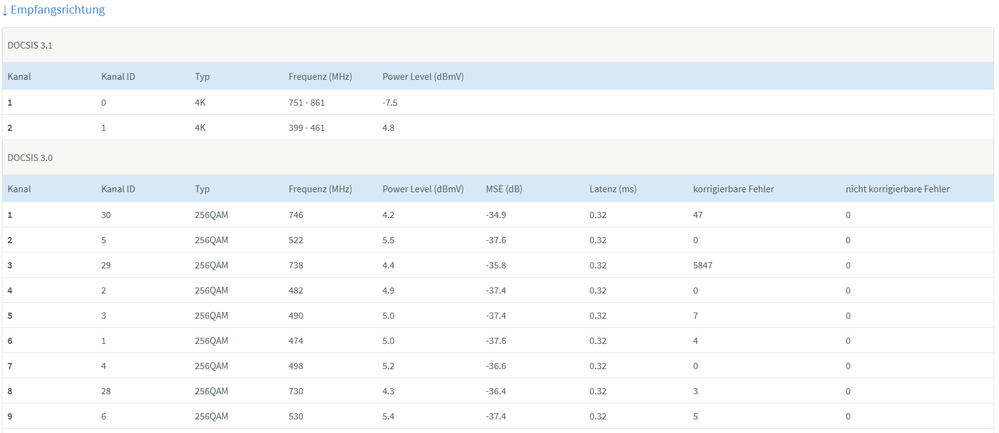Screen dimensions: 999x433
Task: Click the MSE (dB) column header
Action: (x=504, y=189)
